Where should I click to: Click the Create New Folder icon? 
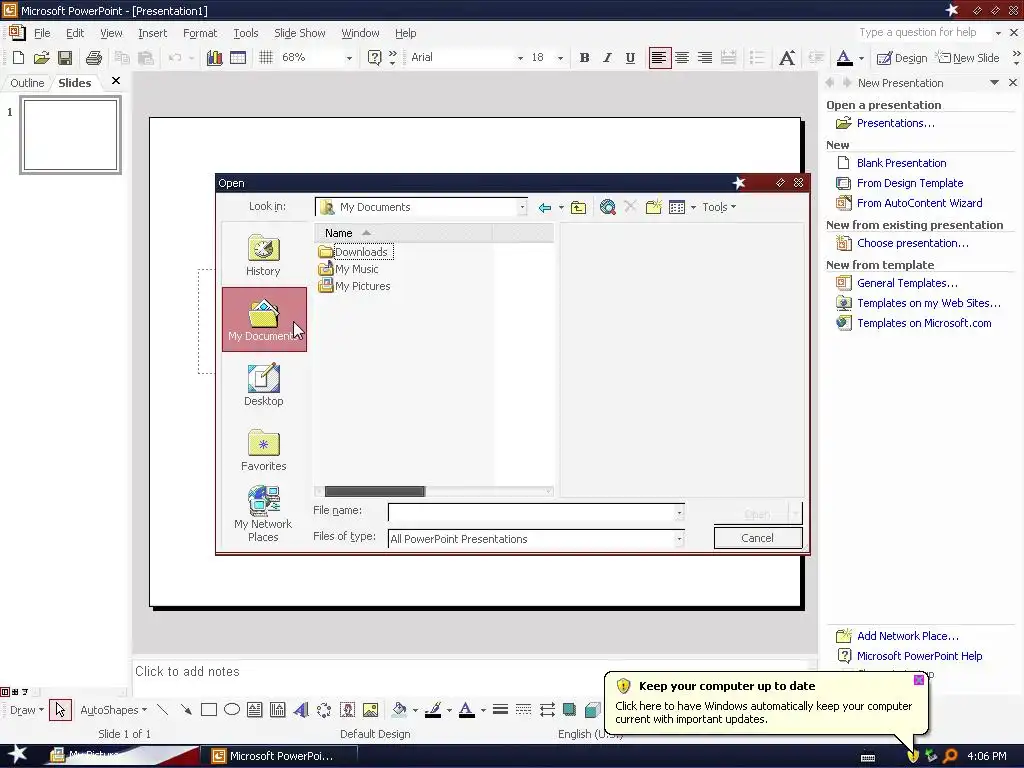(x=654, y=208)
